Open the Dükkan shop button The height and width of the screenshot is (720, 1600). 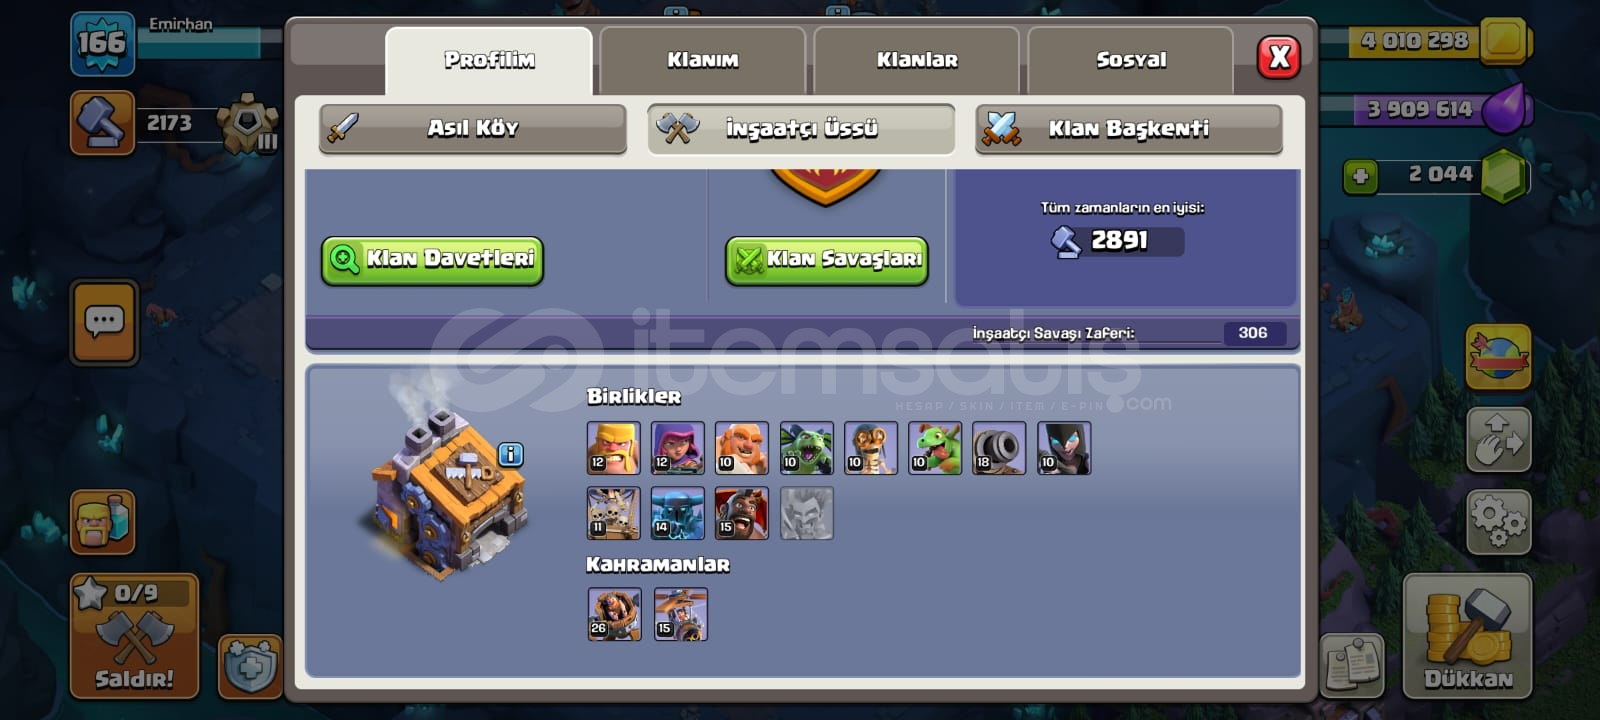pos(1468,636)
